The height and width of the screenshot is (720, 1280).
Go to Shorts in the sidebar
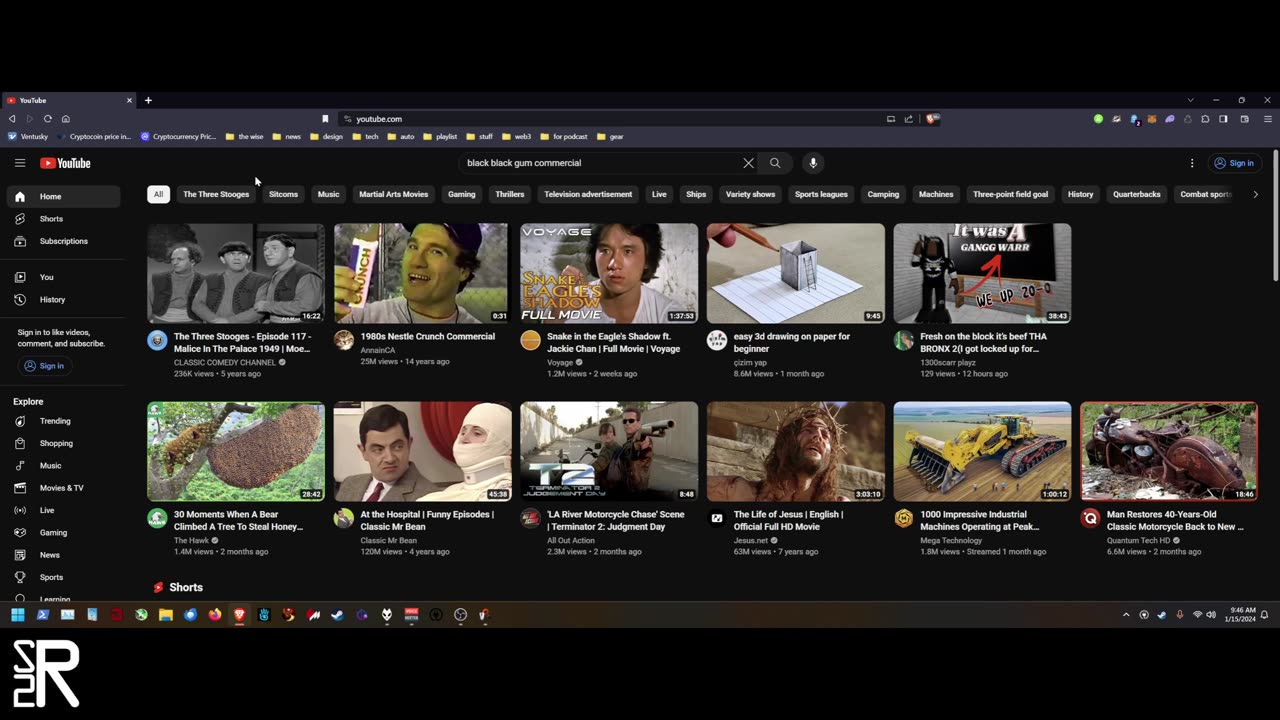coord(65,219)
